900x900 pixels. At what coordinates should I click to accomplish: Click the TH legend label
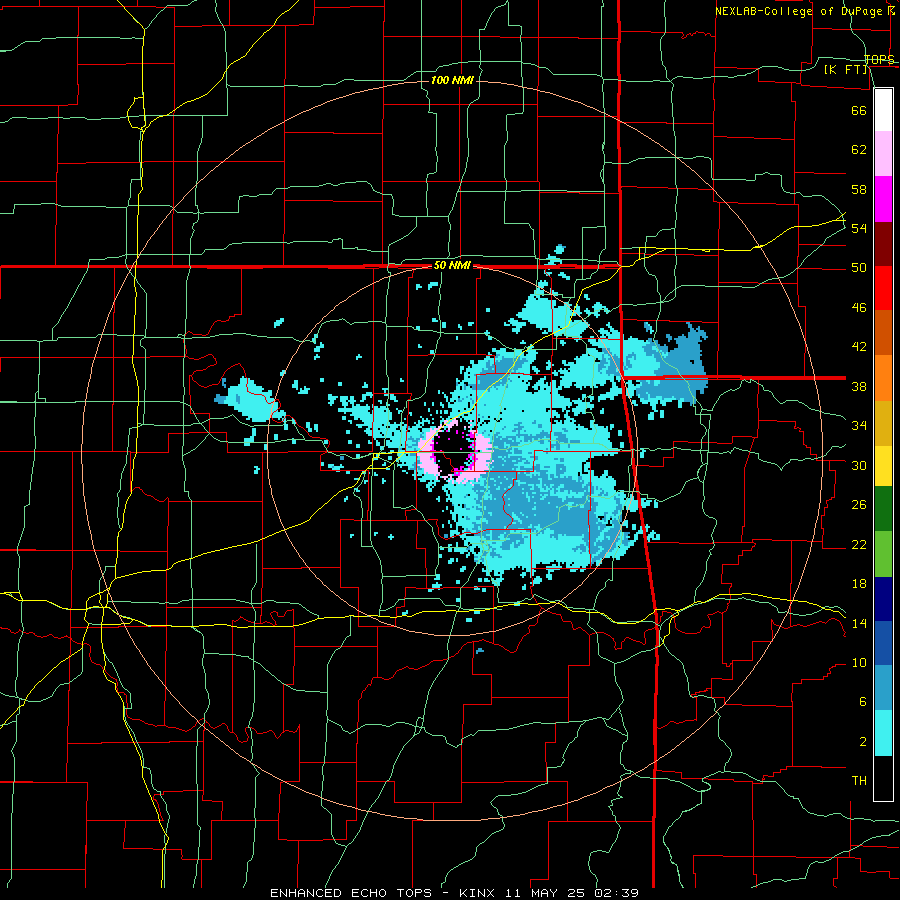pyautogui.click(x=859, y=781)
